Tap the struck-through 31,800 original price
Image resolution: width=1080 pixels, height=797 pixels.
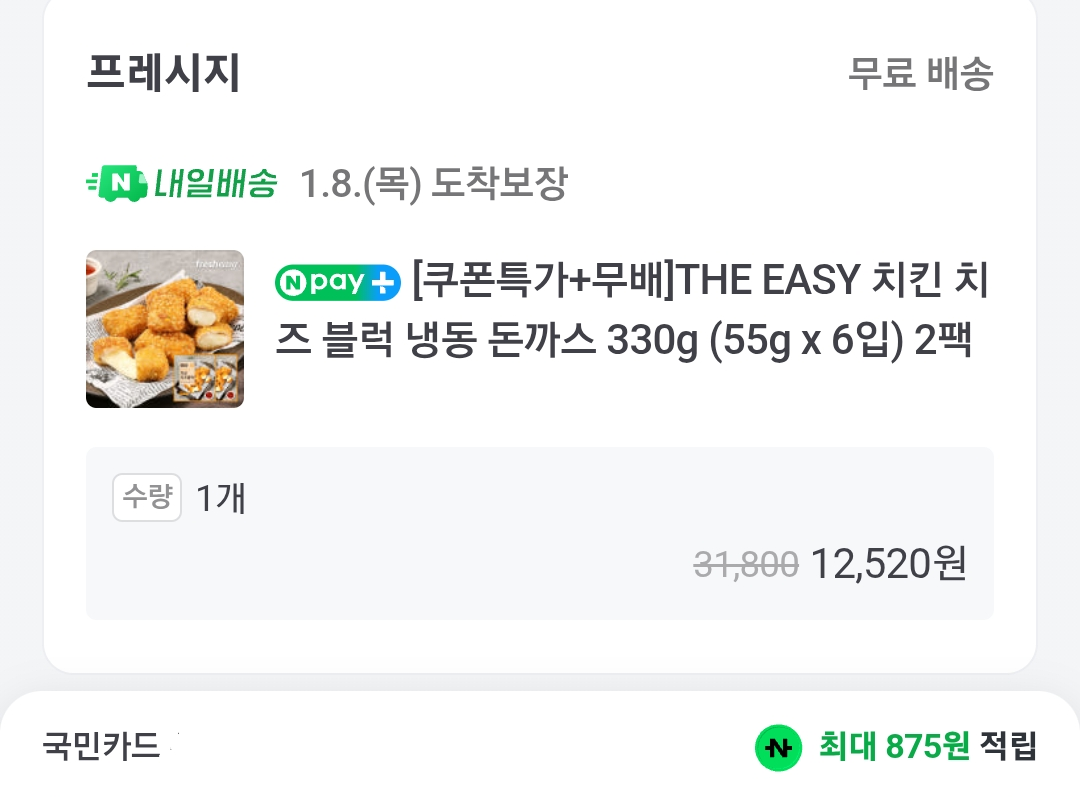coord(746,566)
